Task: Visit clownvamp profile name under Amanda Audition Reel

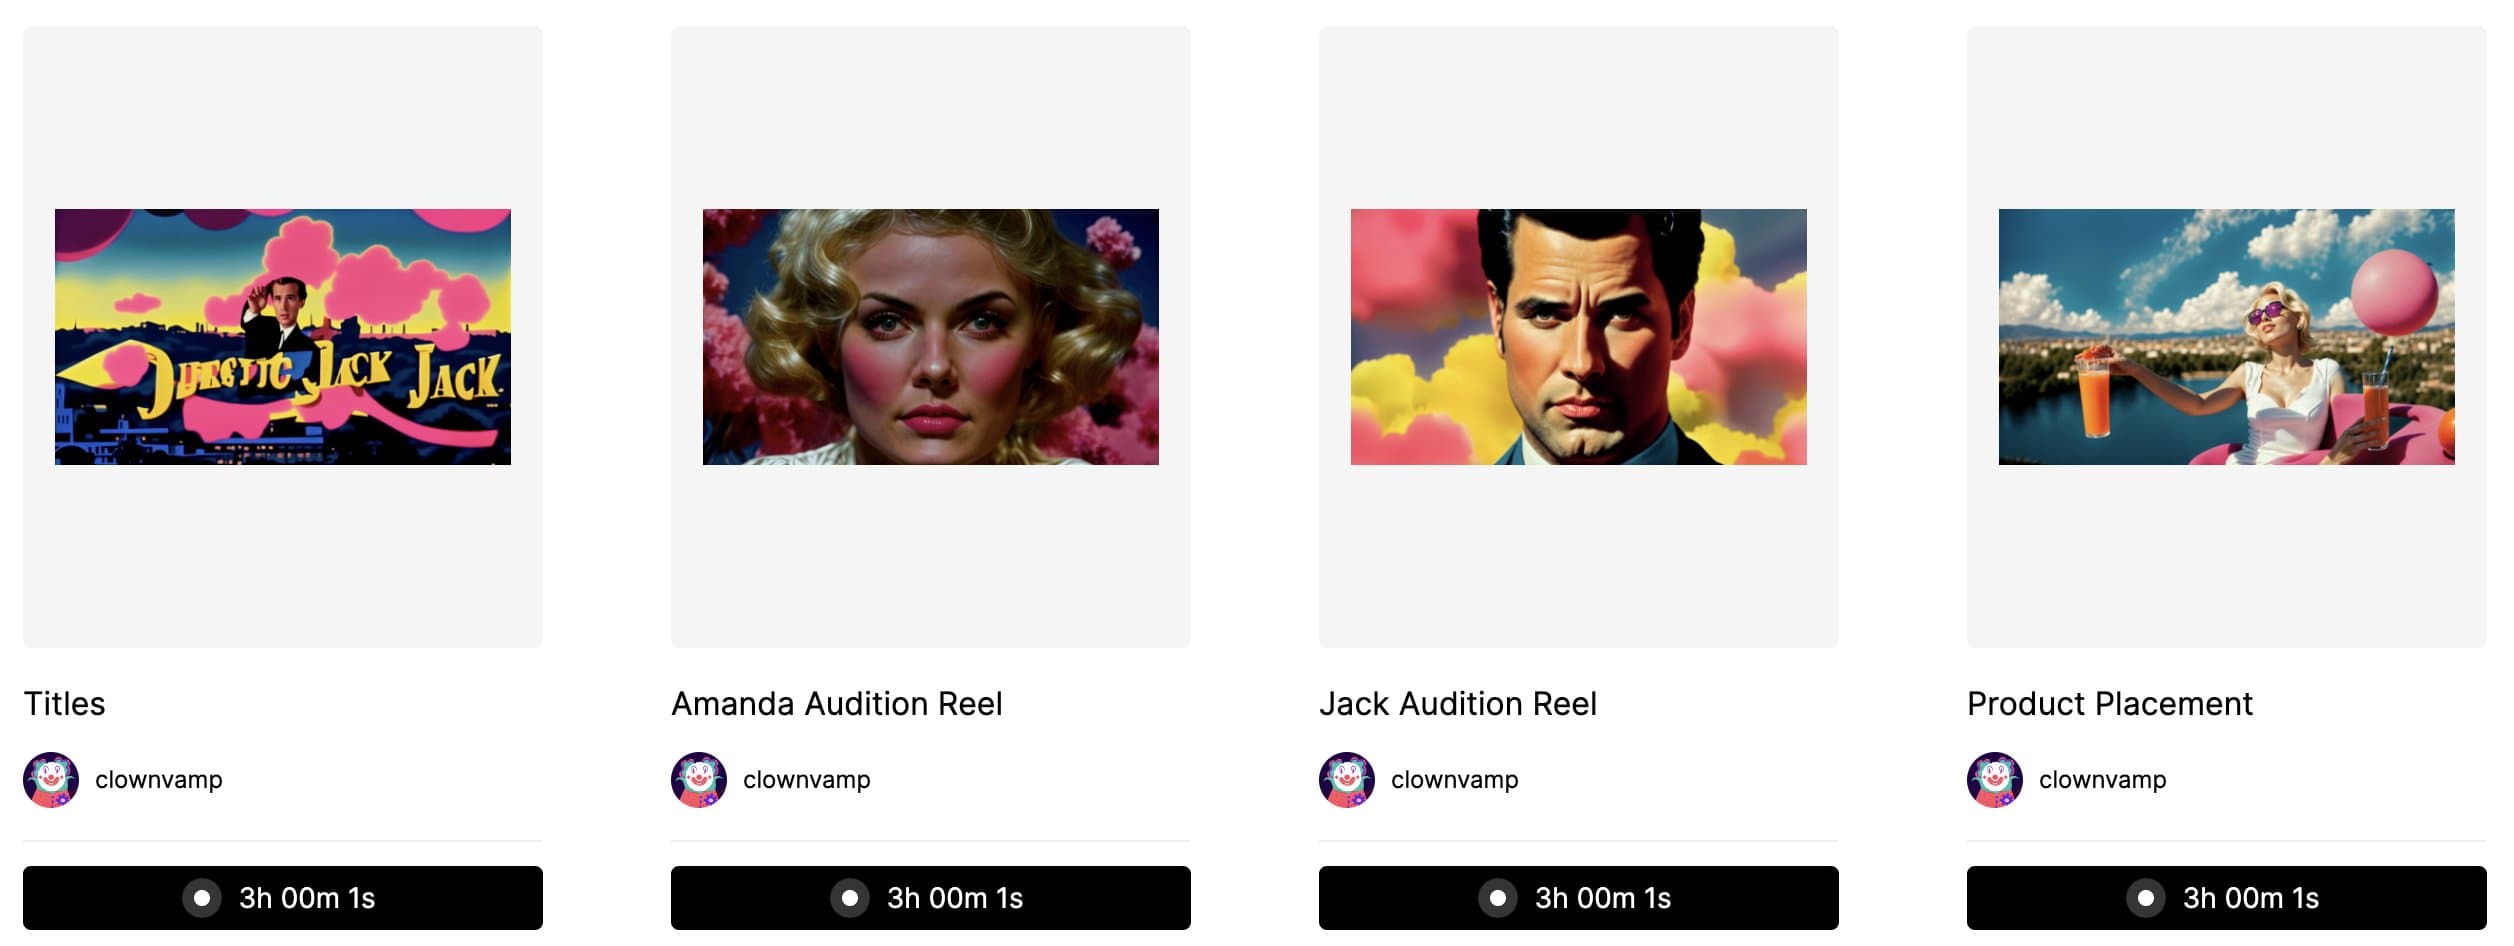Action: (x=807, y=780)
